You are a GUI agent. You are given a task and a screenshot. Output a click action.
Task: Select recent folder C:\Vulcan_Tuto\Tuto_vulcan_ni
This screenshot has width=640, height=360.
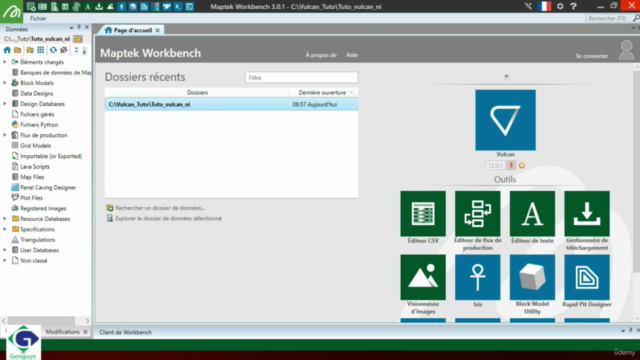231,104
